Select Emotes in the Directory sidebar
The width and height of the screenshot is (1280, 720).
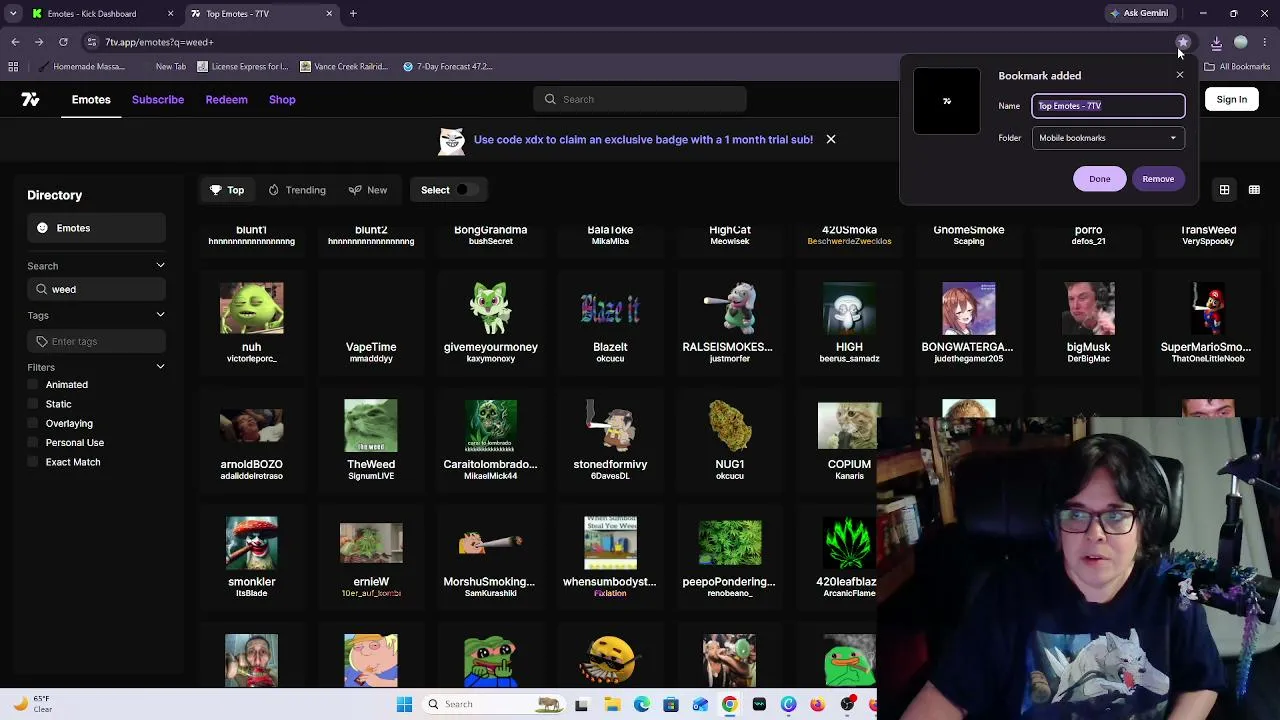(96, 228)
